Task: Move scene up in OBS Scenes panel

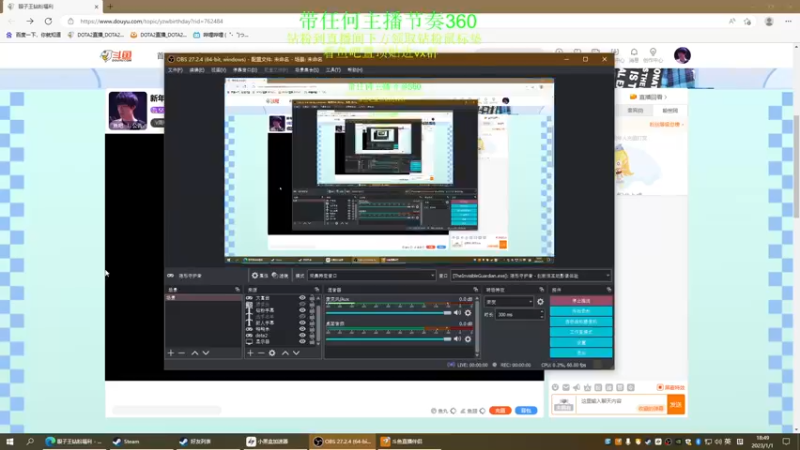Action: point(194,353)
